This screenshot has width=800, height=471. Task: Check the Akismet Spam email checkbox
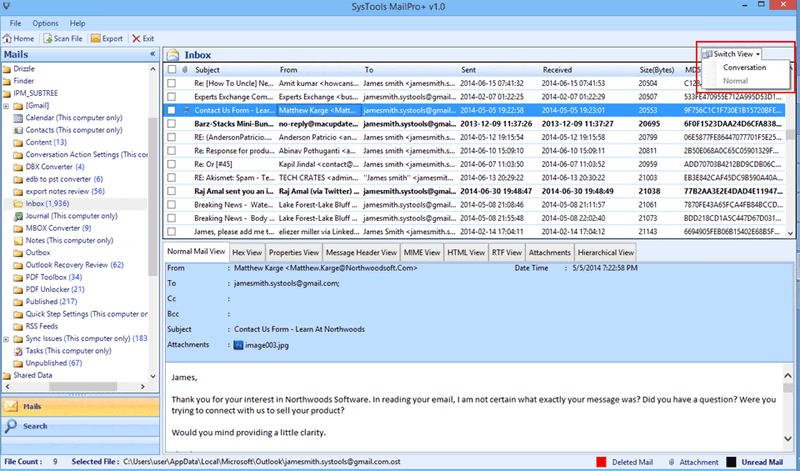coord(171,178)
